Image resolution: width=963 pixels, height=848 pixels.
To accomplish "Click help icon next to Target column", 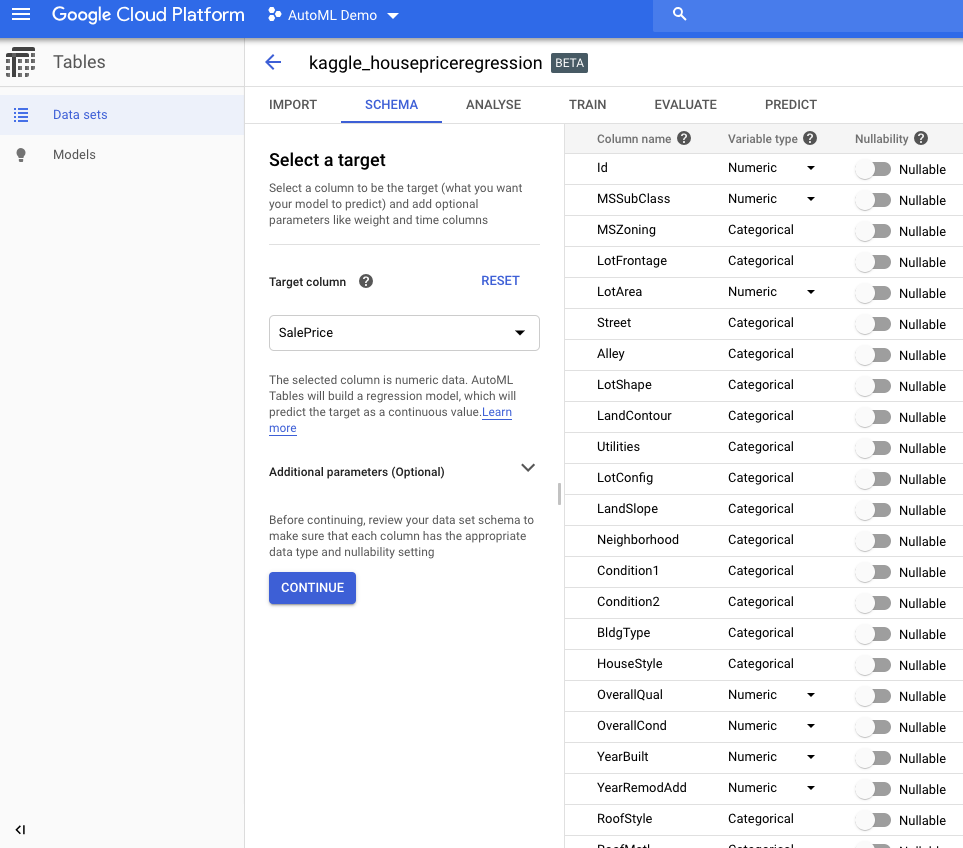I will pyautogui.click(x=365, y=281).
